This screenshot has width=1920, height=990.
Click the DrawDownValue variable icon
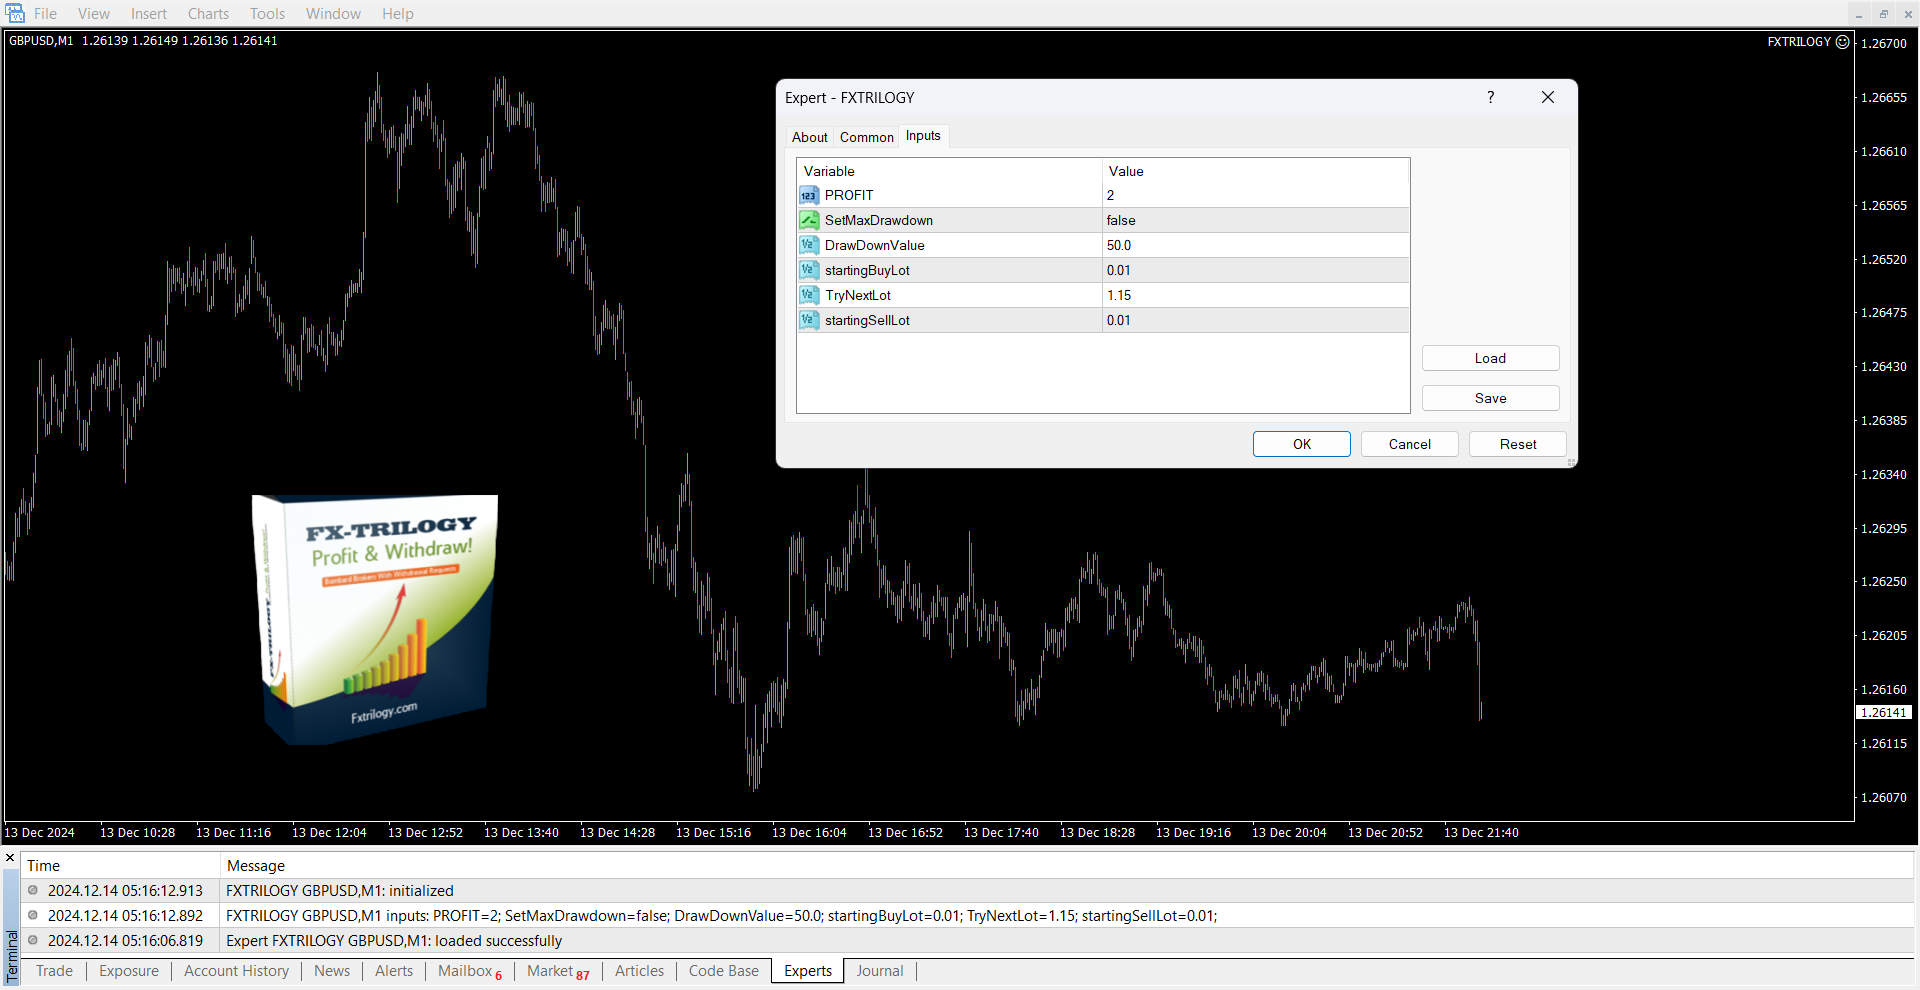point(808,246)
